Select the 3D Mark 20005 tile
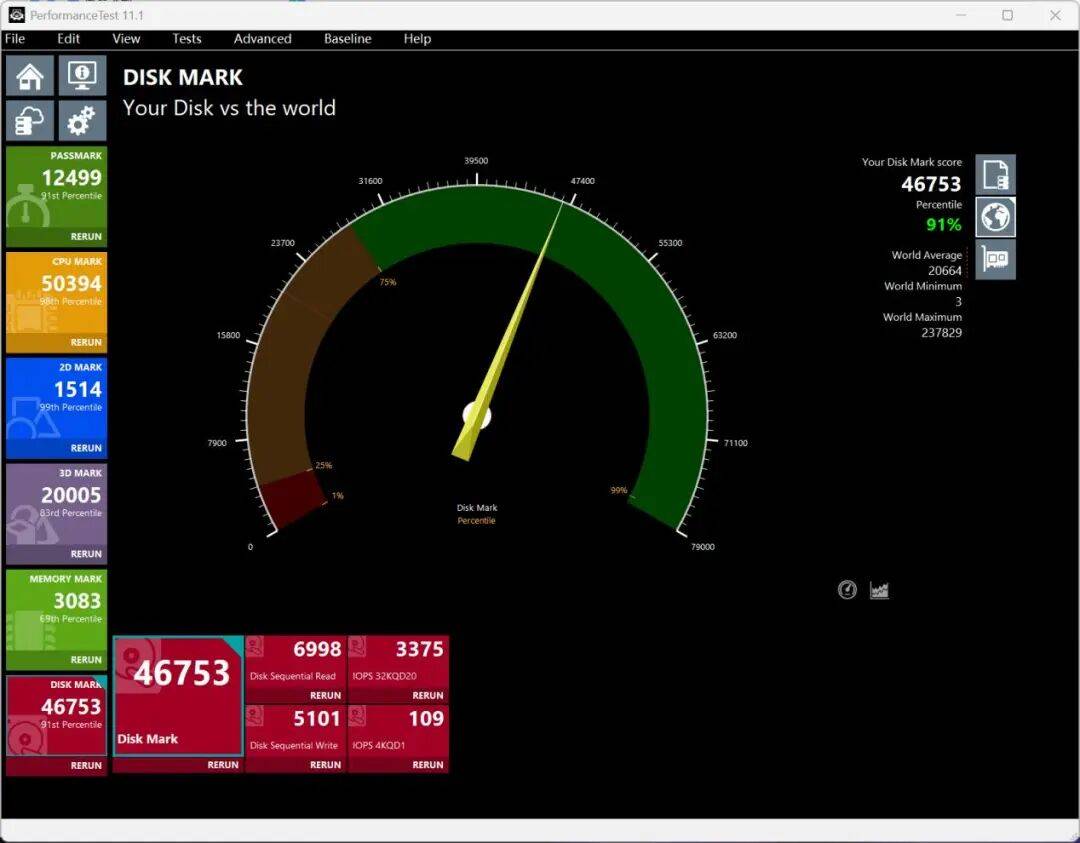The image size is (1080, 843). click(56, 505)
